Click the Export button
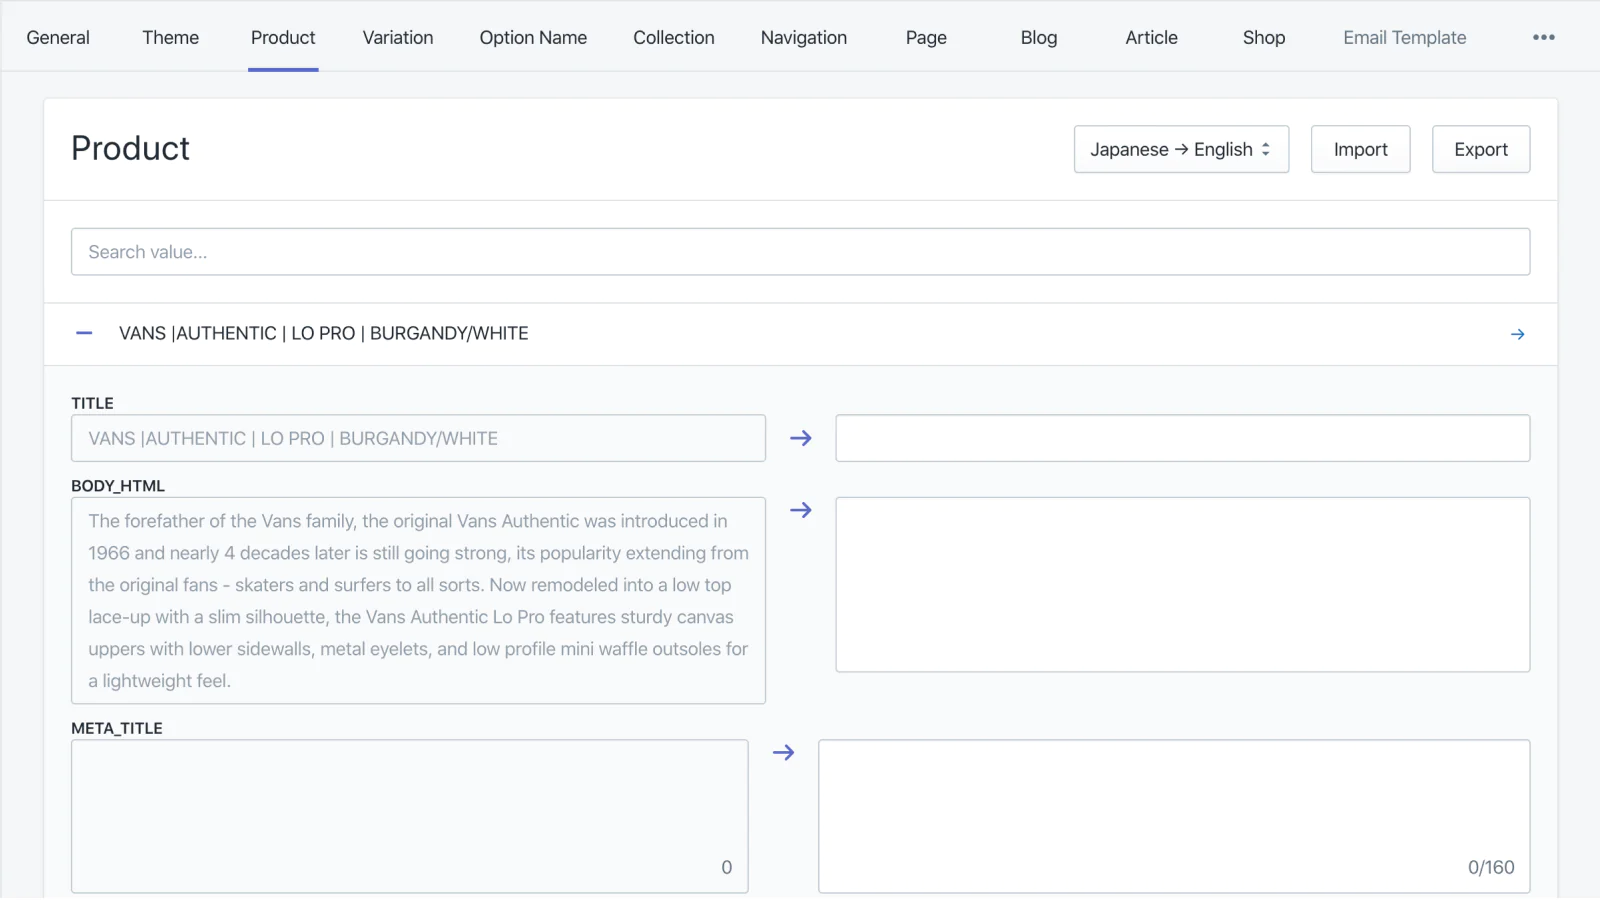1600x900 pixels. click(x=1480, y=149)
